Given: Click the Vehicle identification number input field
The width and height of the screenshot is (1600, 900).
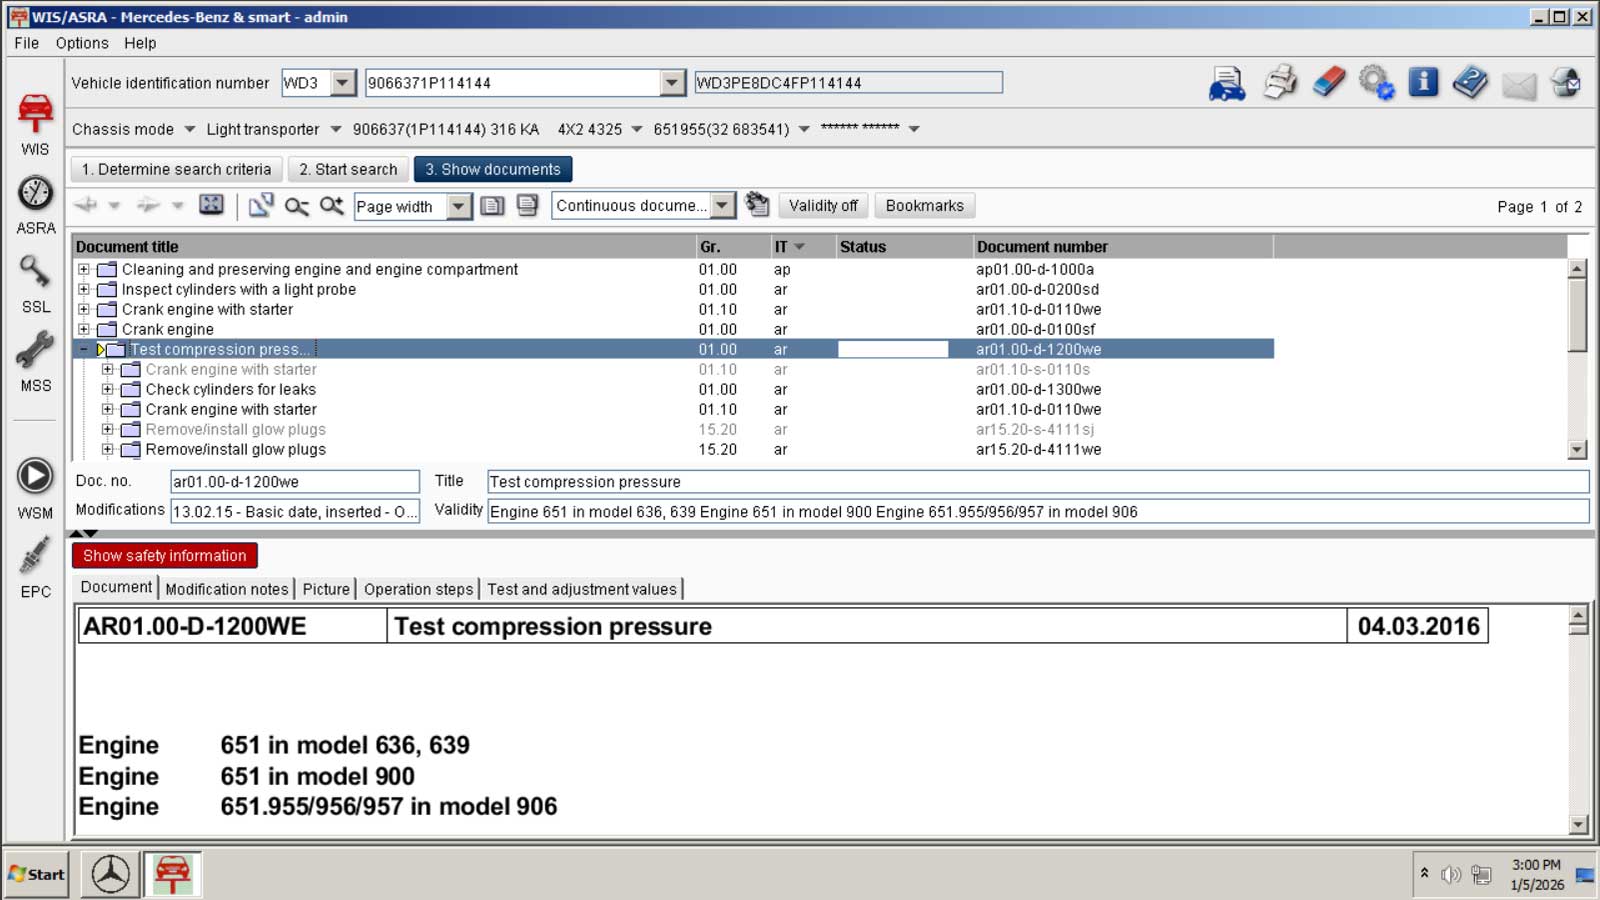Looking at the screenshot, I should tap(512, 83).
